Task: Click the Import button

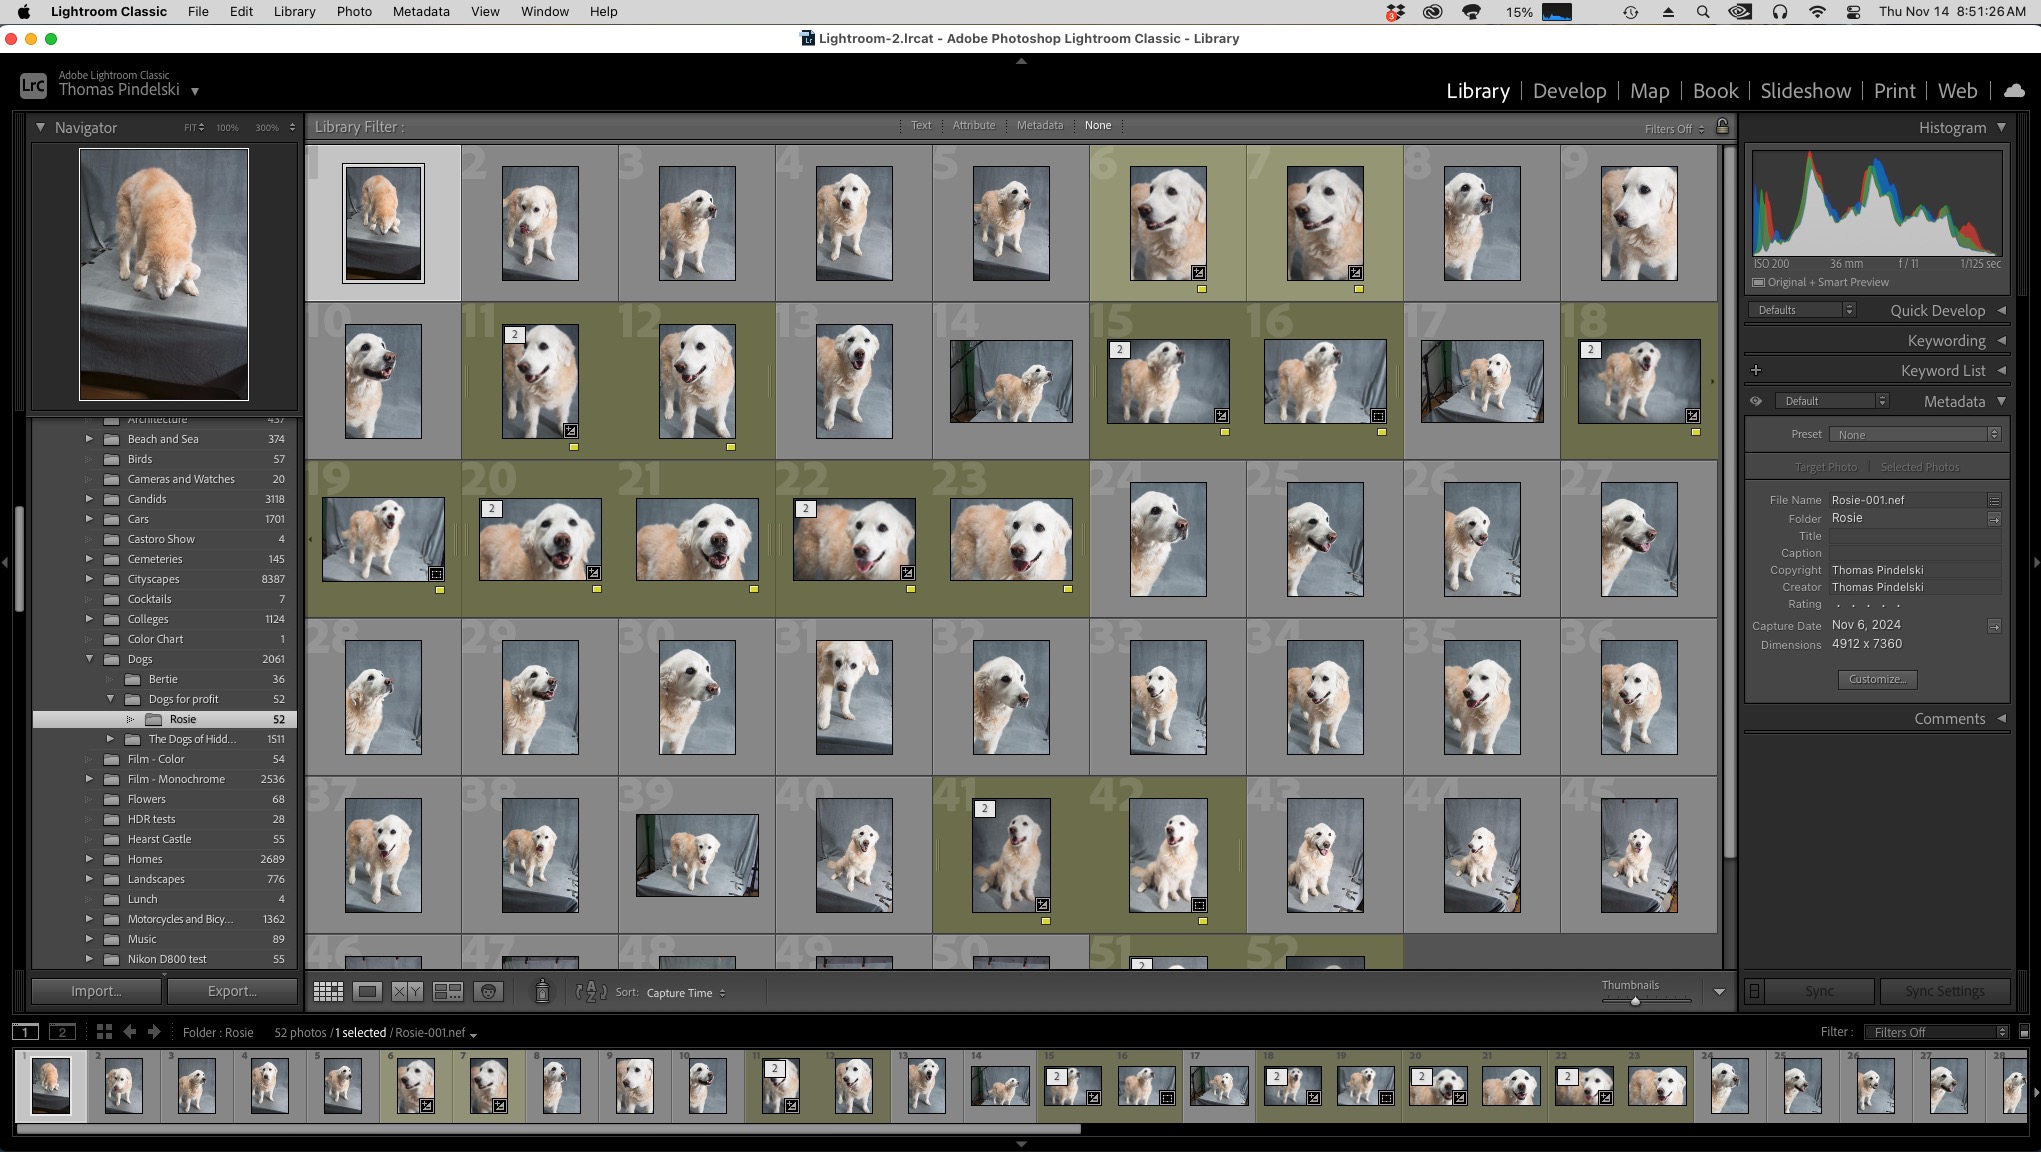Action: point(96,991)
